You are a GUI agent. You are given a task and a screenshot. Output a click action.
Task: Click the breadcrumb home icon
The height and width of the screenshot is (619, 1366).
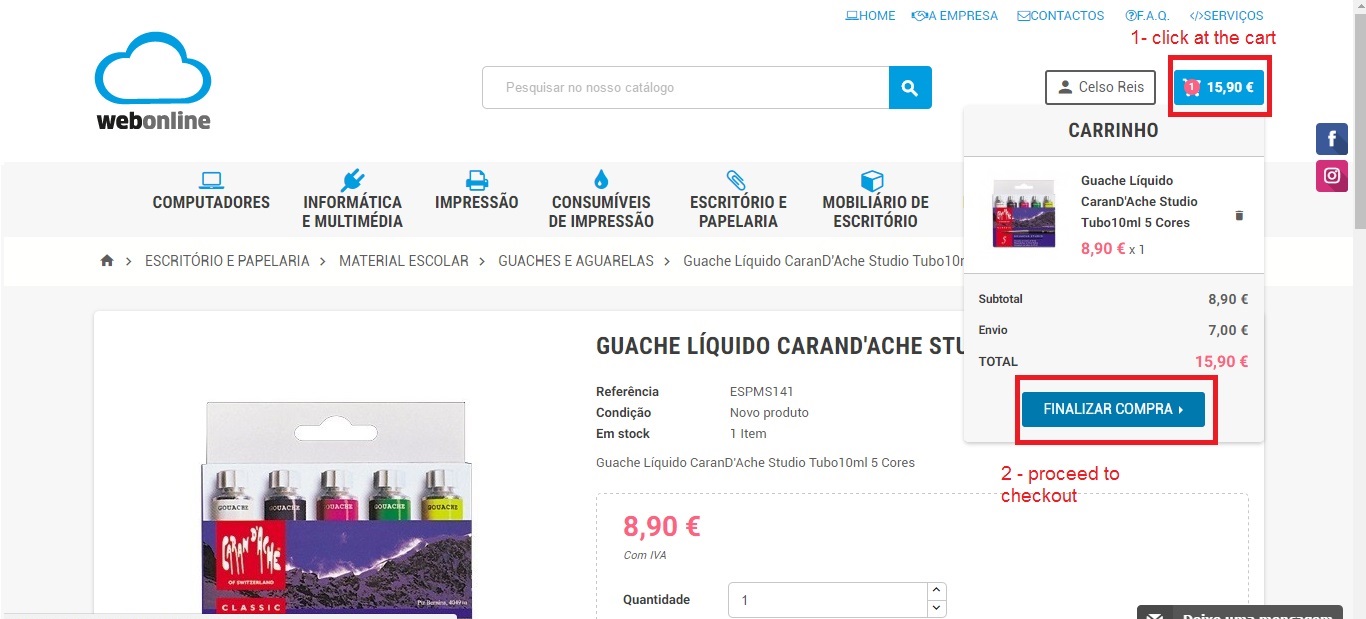coord(107,261)
